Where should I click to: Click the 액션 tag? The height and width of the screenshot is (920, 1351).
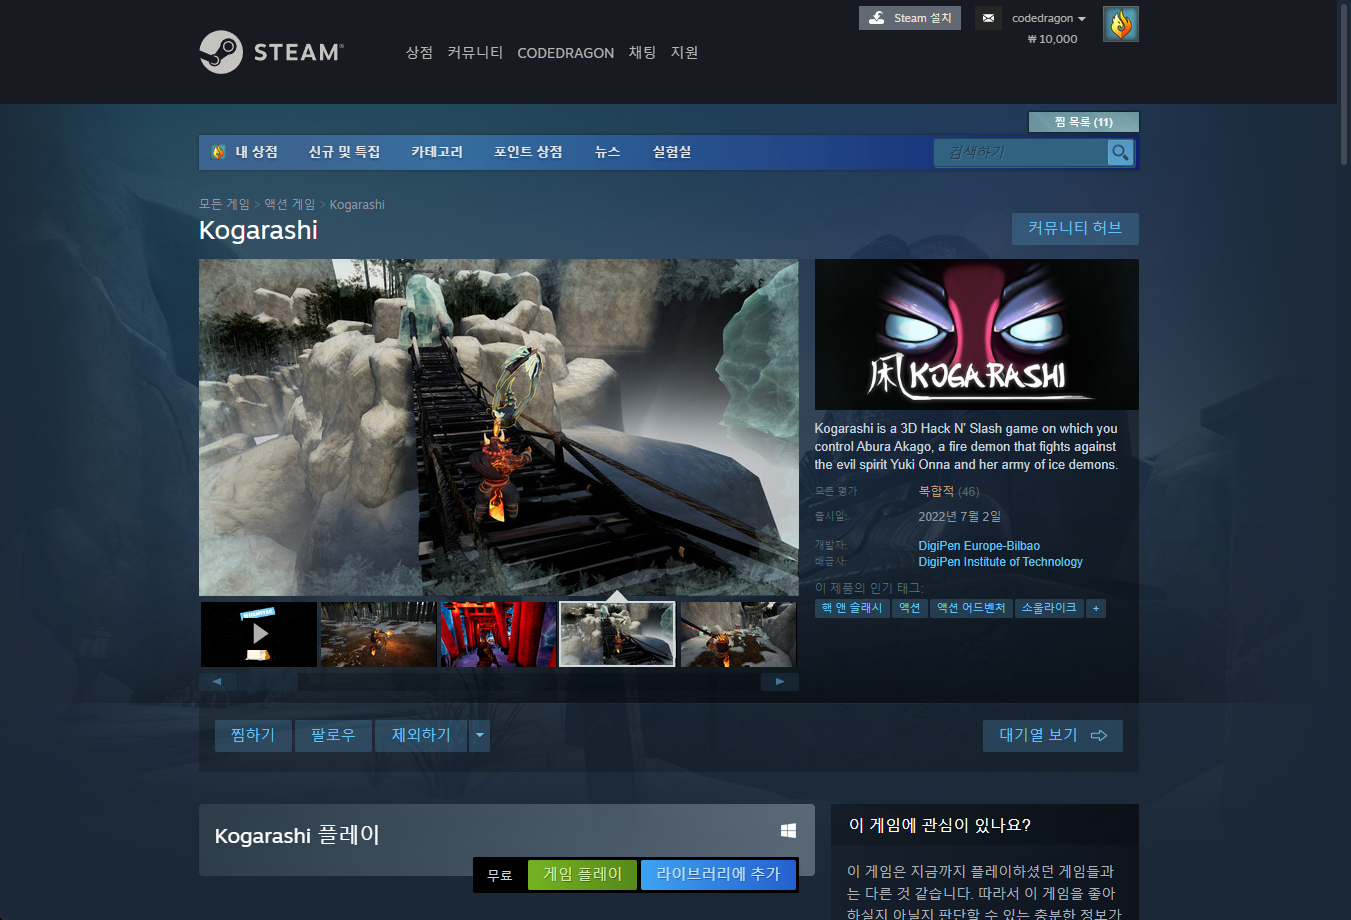909,608
